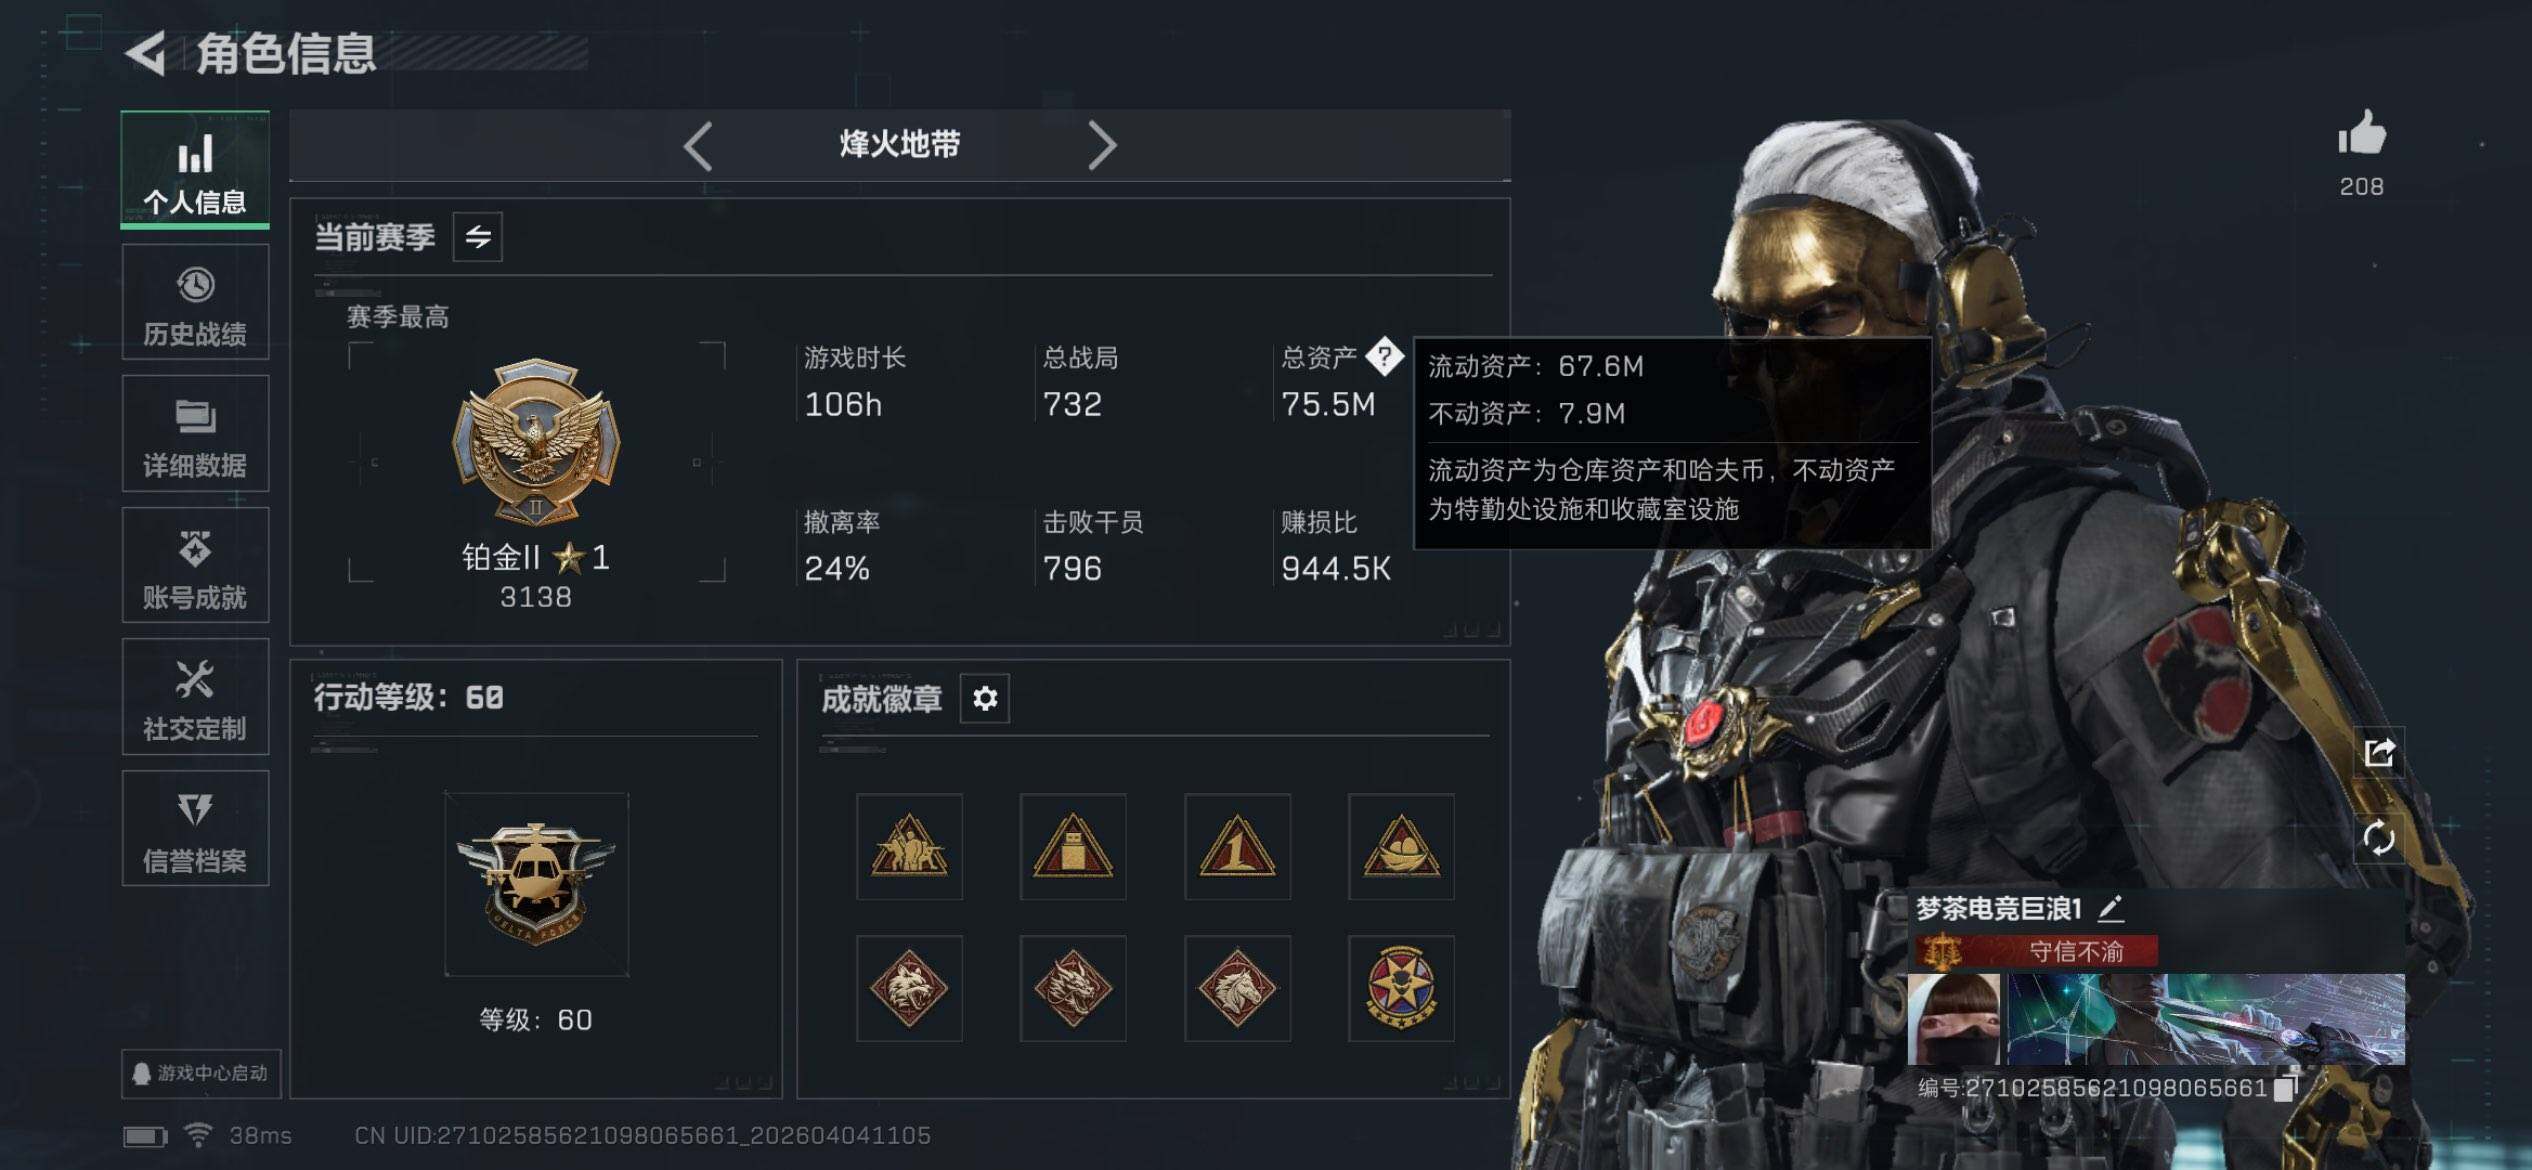This screenshot has width=2532, height=1170.
Task: Select the 账号成就 sidebar tab
Action: point(195,566)
